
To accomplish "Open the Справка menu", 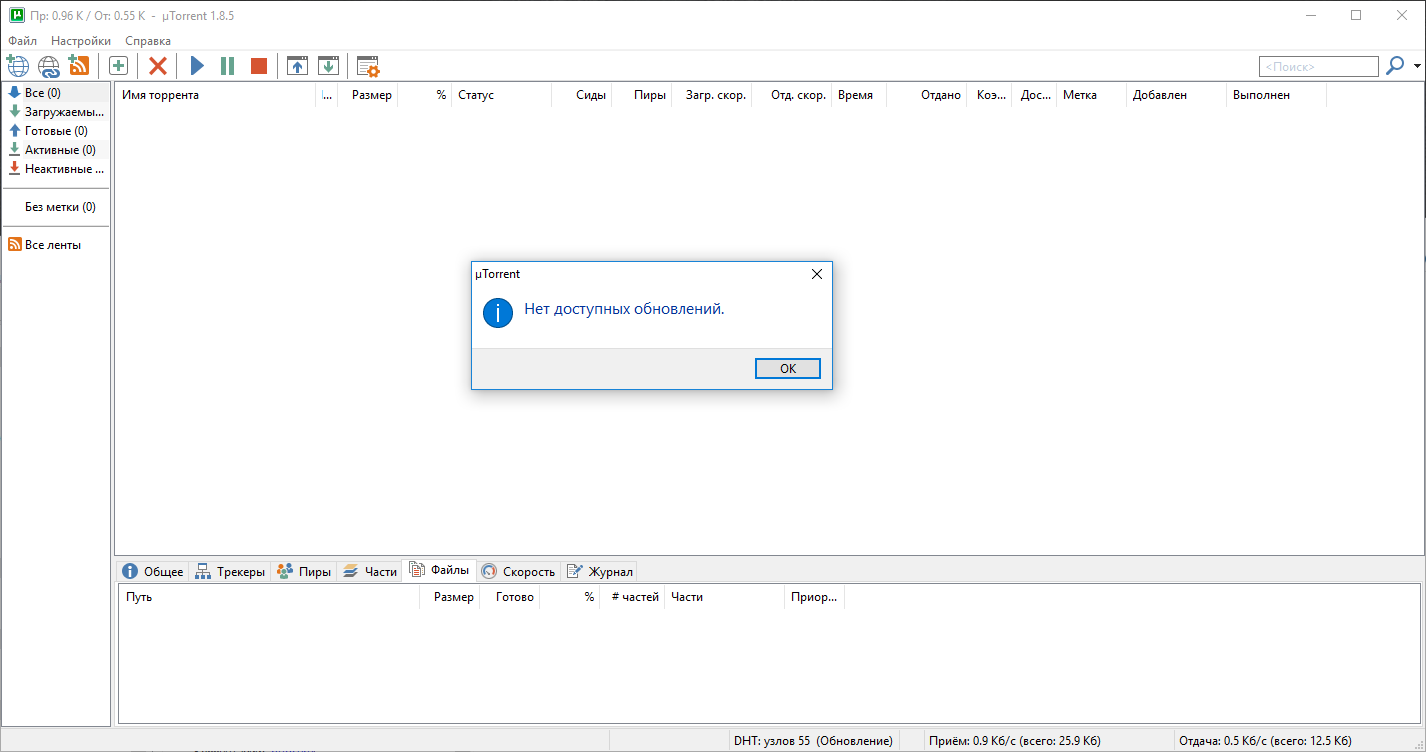I will pos(148,41).
